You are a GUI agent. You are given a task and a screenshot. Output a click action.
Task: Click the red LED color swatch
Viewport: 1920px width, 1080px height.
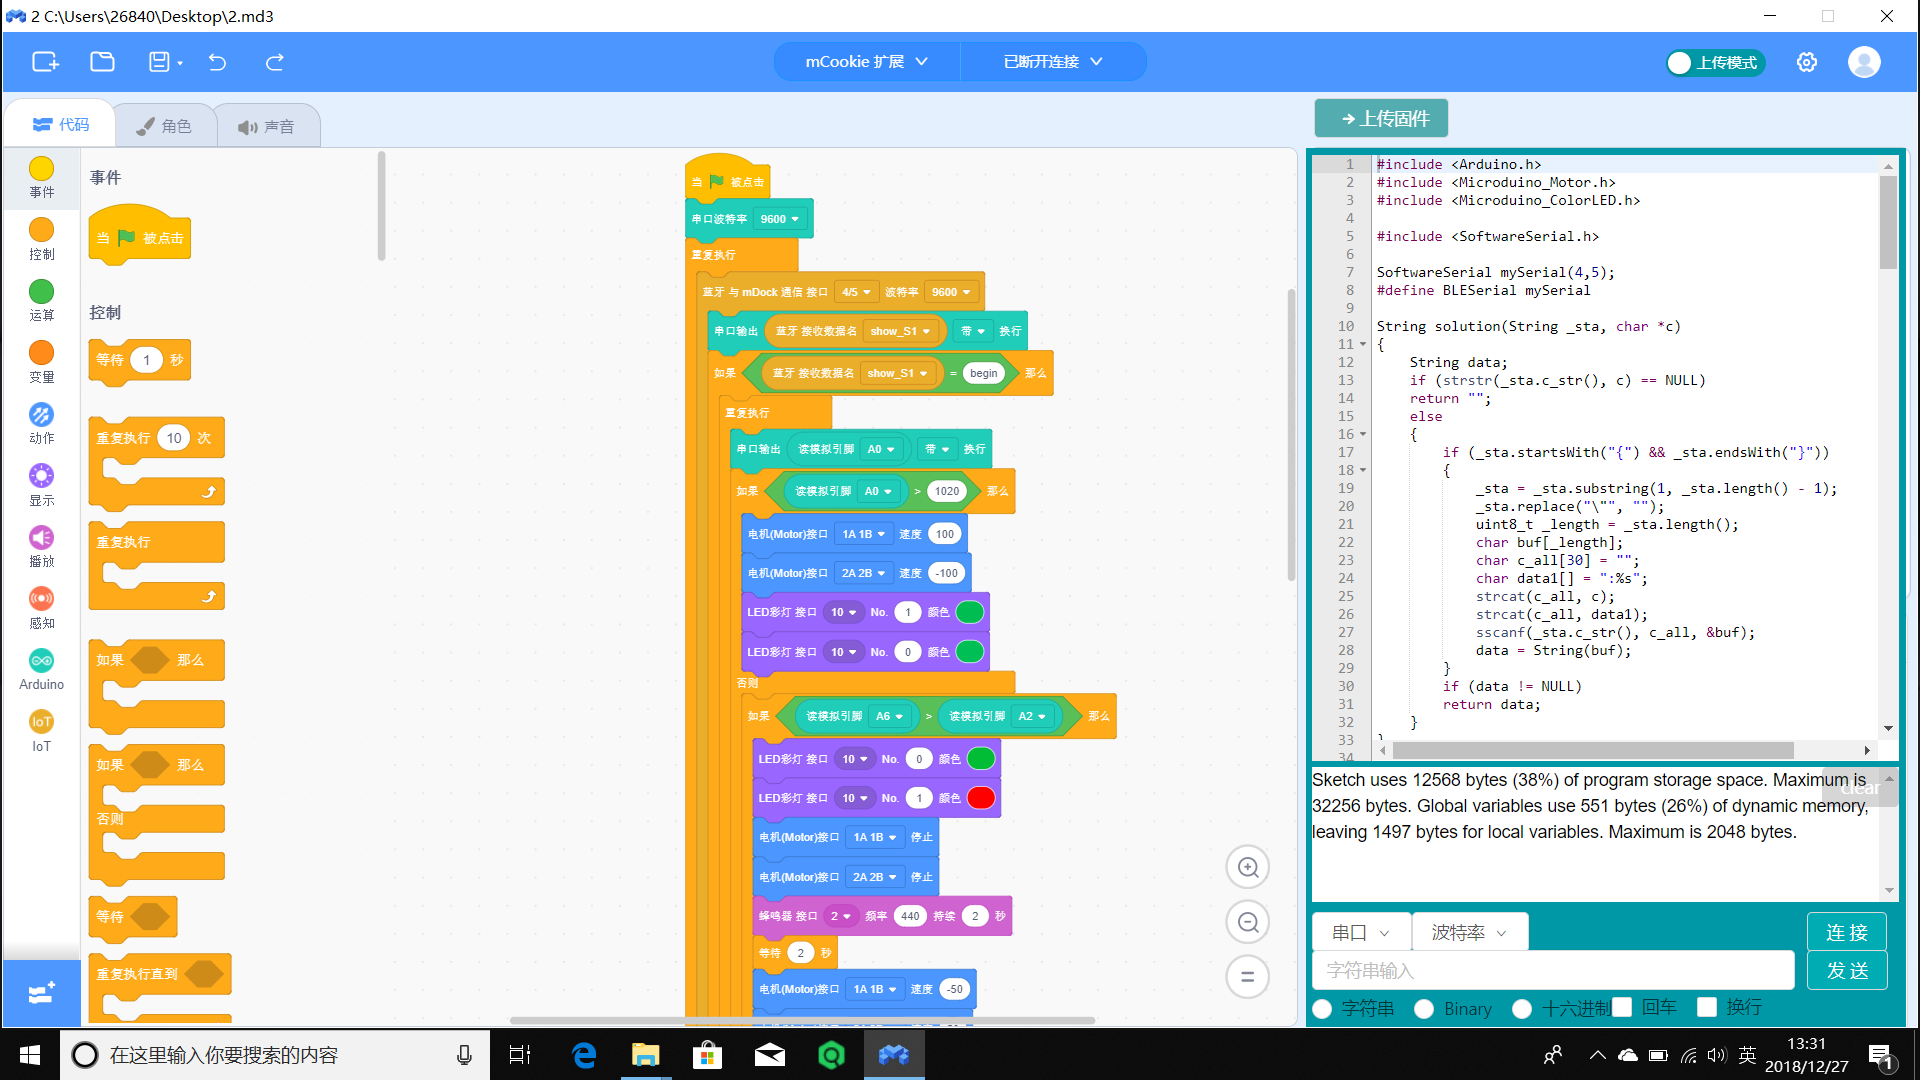pyautogui.click(x=981, y=798)
